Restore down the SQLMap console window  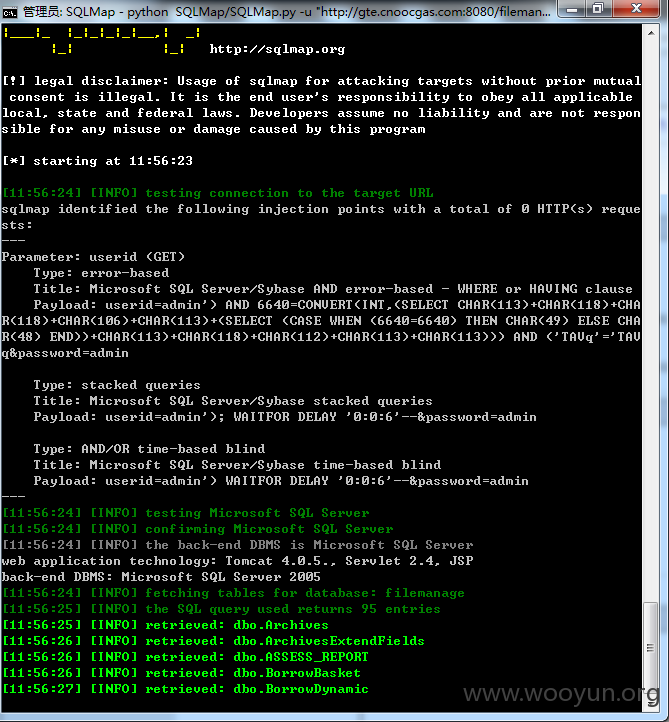pos(598,9)
